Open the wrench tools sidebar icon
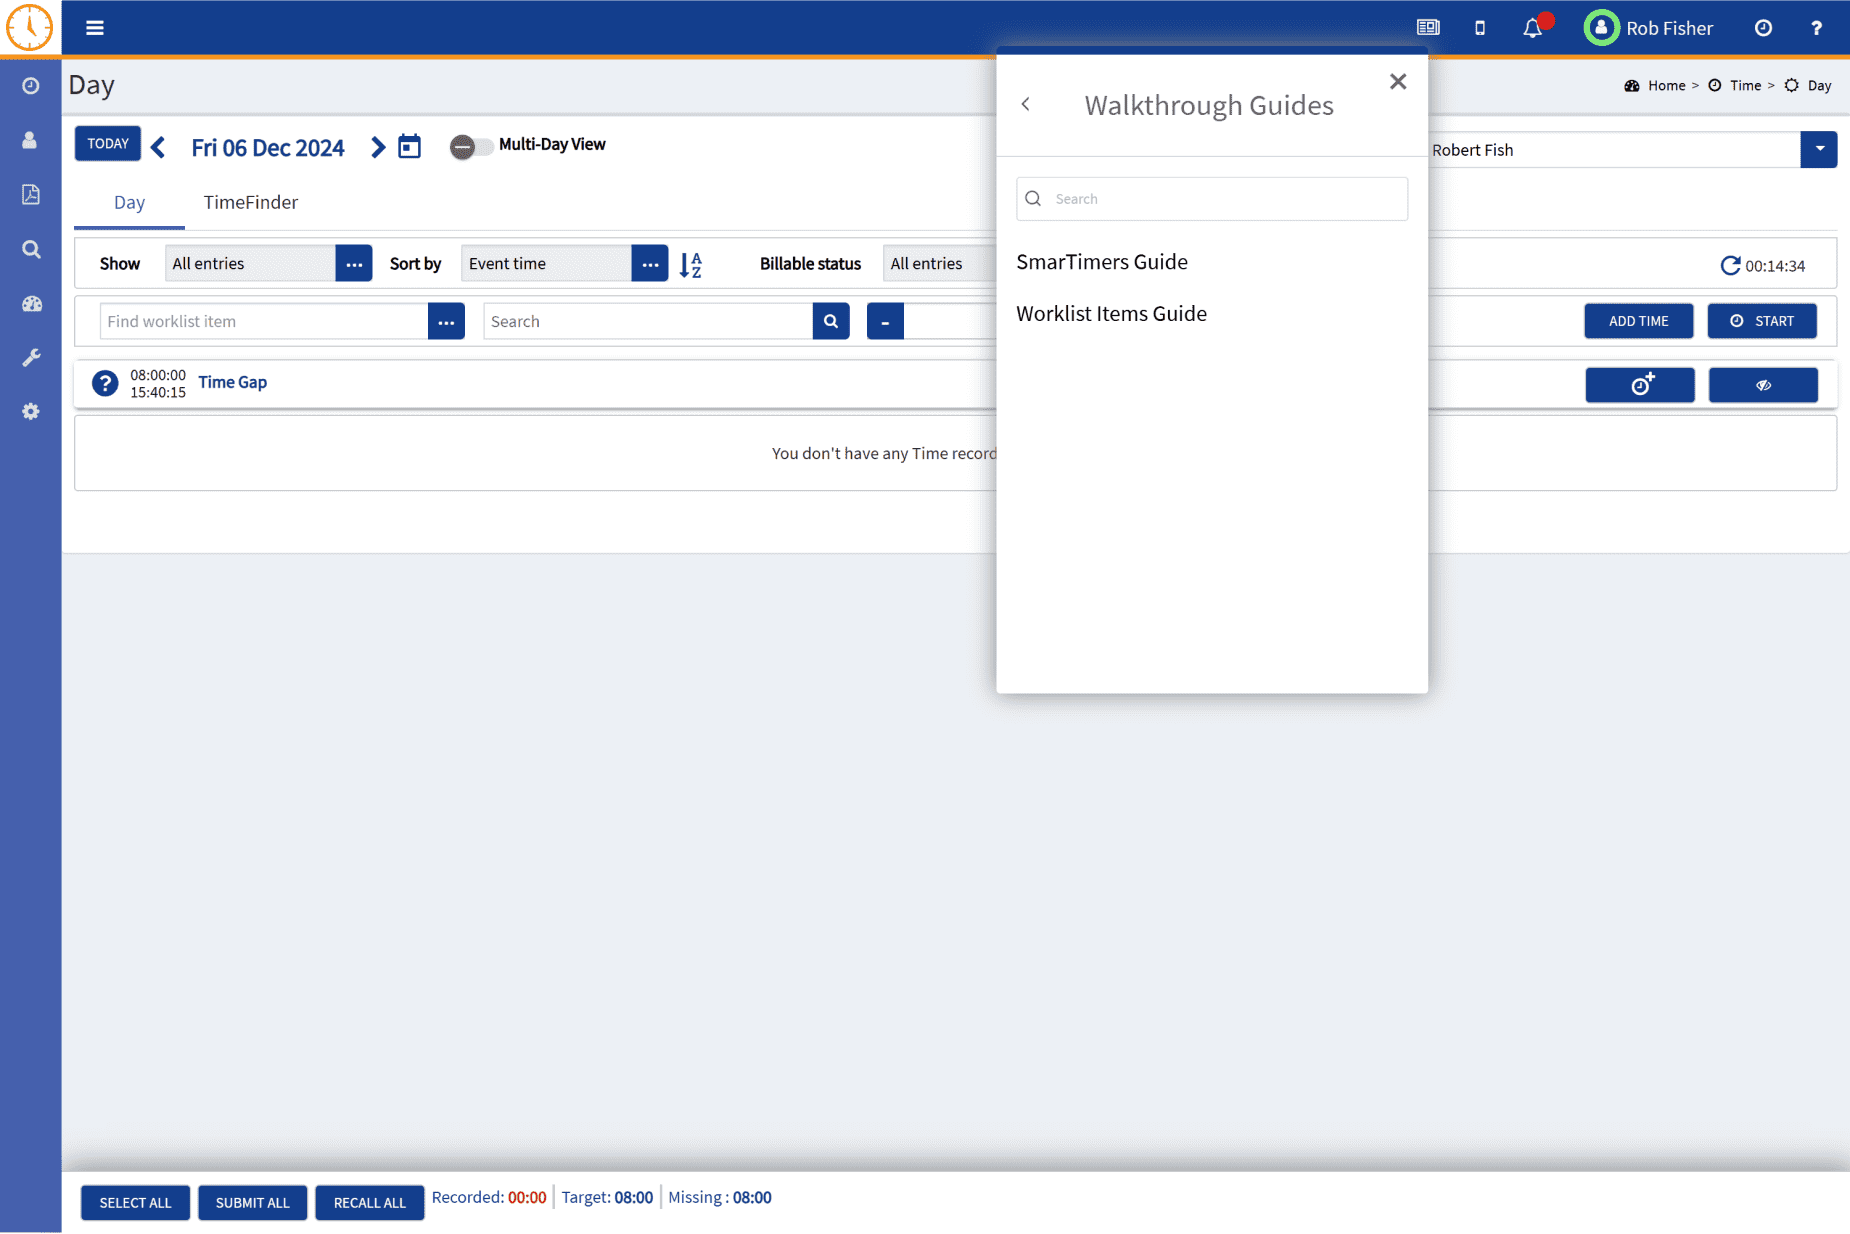Screen dimensions: 1850x1234 click(31, 358)
